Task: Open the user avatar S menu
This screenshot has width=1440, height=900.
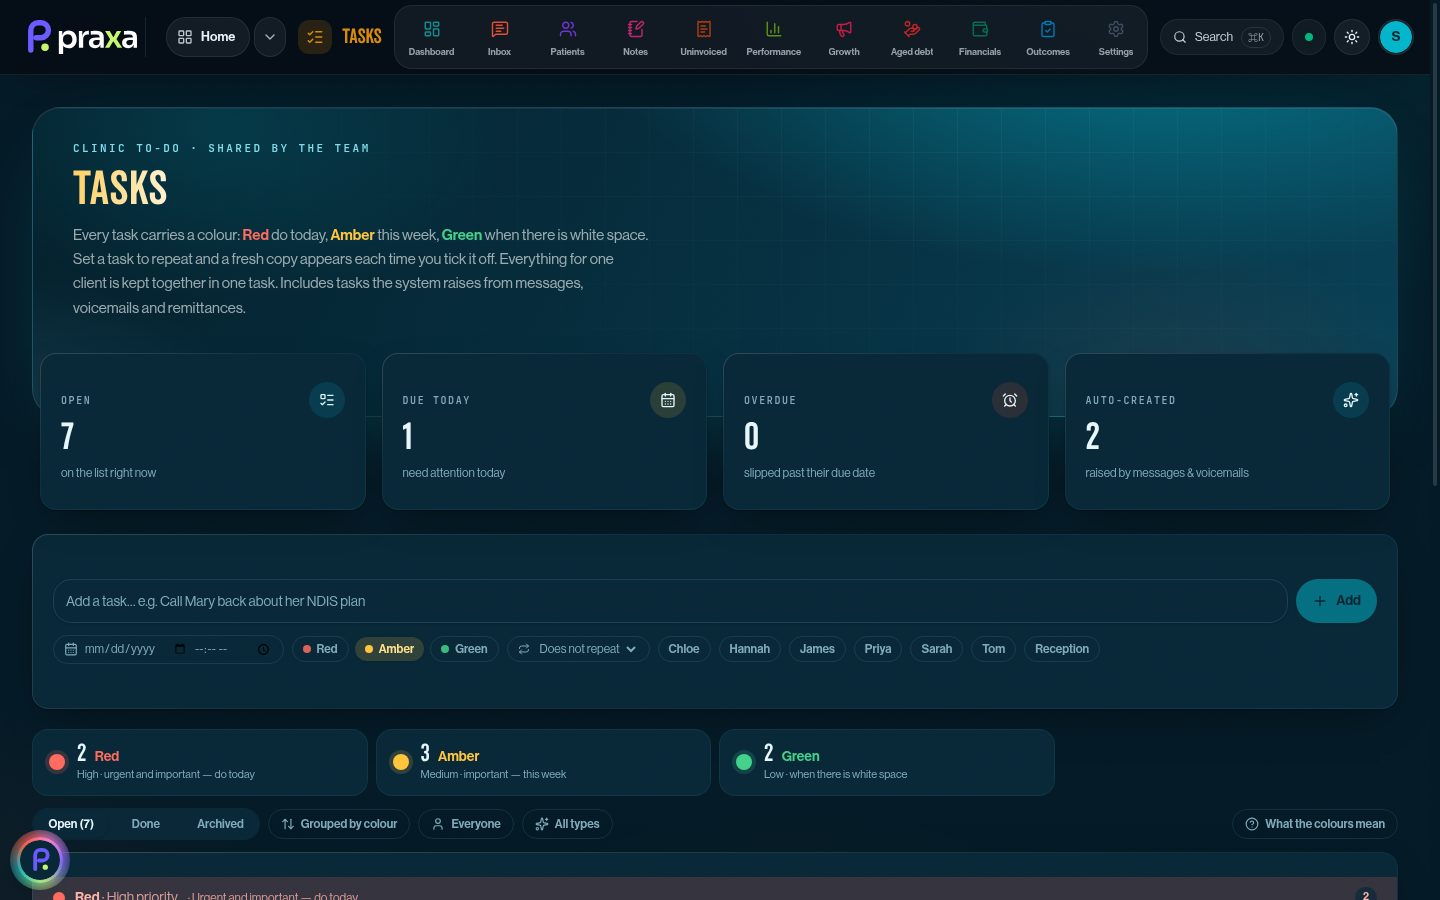Action: point(1396,37)
